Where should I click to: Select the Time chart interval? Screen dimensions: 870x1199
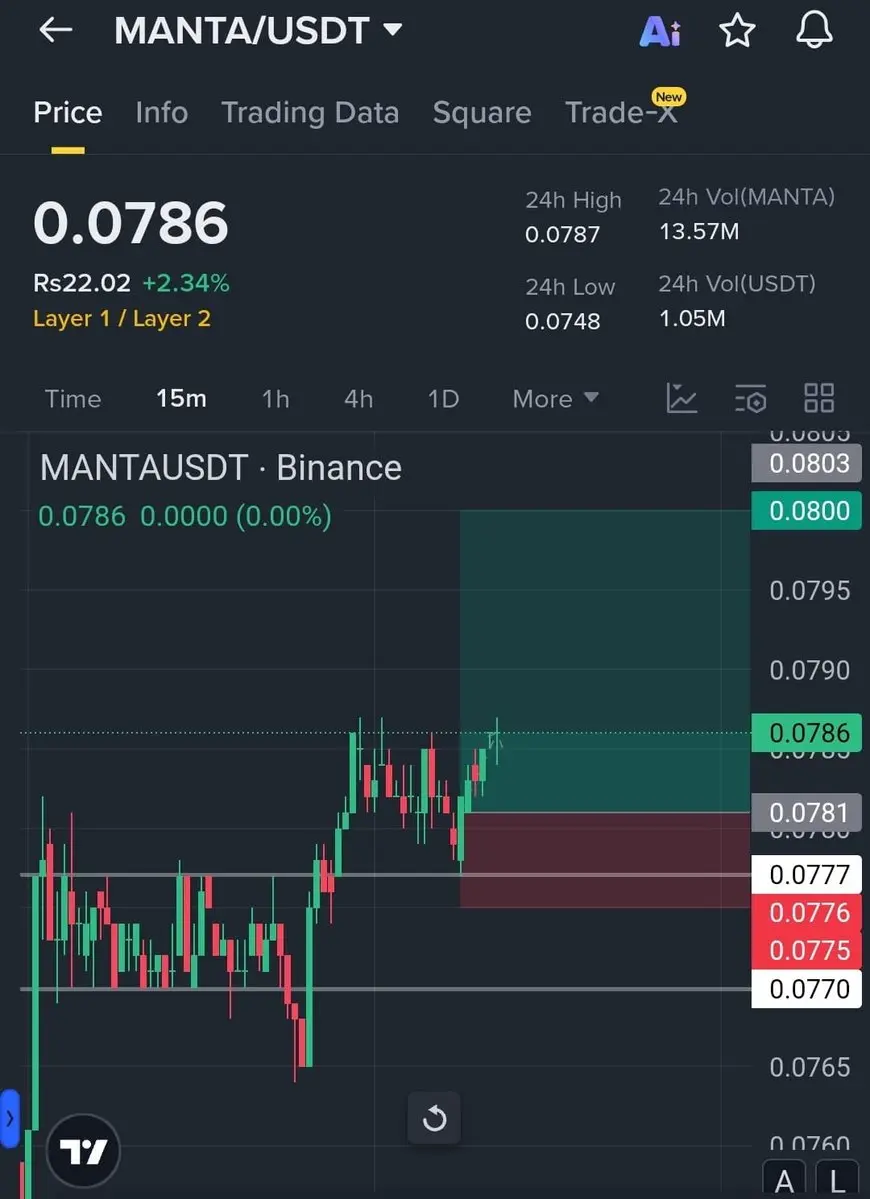coord(73,398)
